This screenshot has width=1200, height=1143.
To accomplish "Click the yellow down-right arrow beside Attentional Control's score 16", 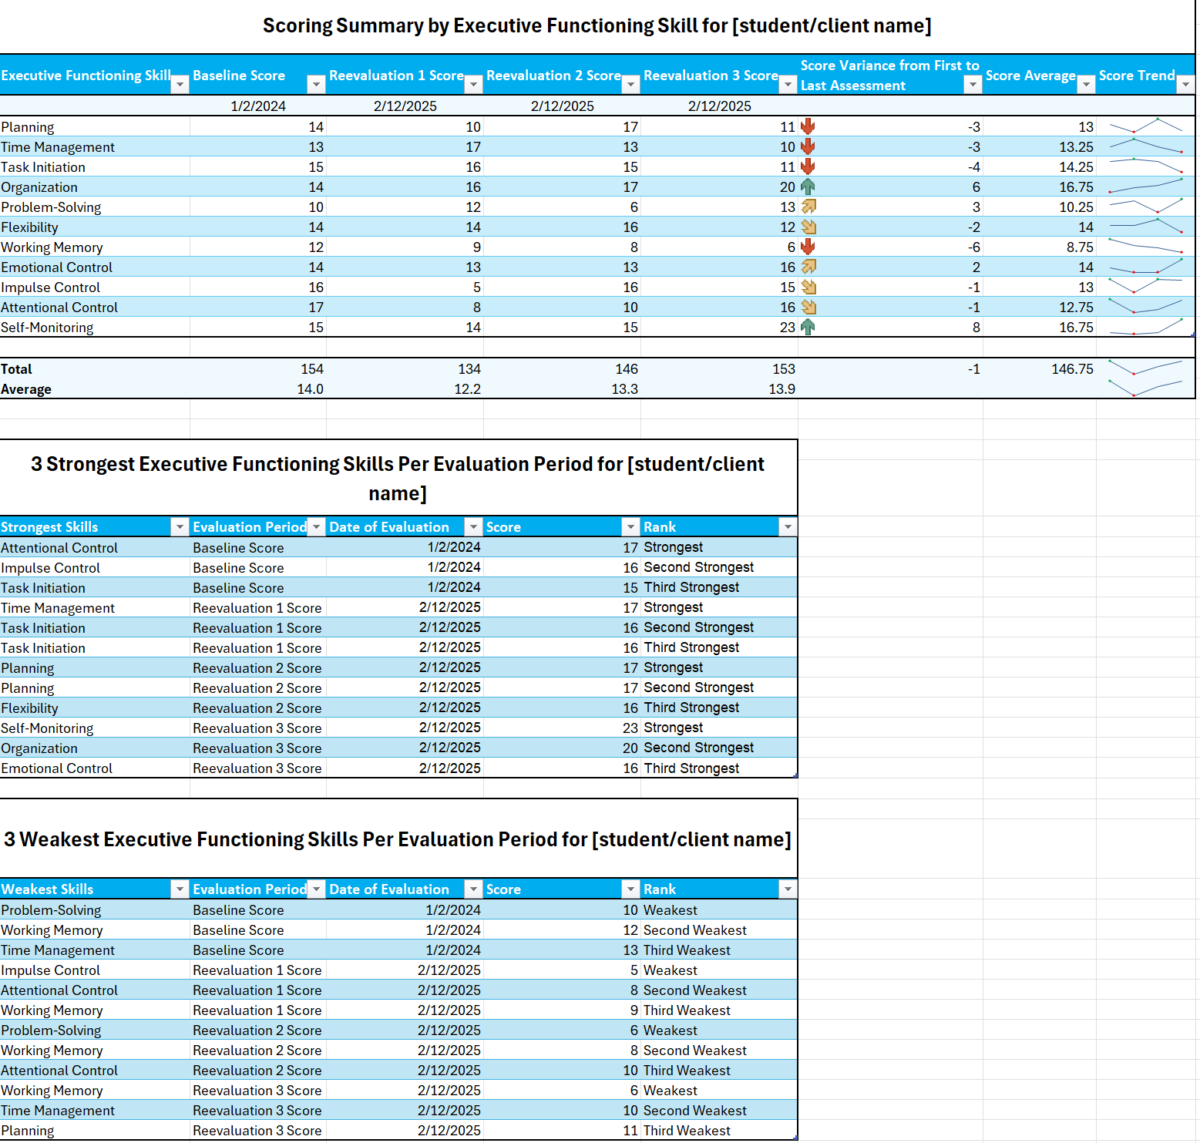I will (808, 307).
